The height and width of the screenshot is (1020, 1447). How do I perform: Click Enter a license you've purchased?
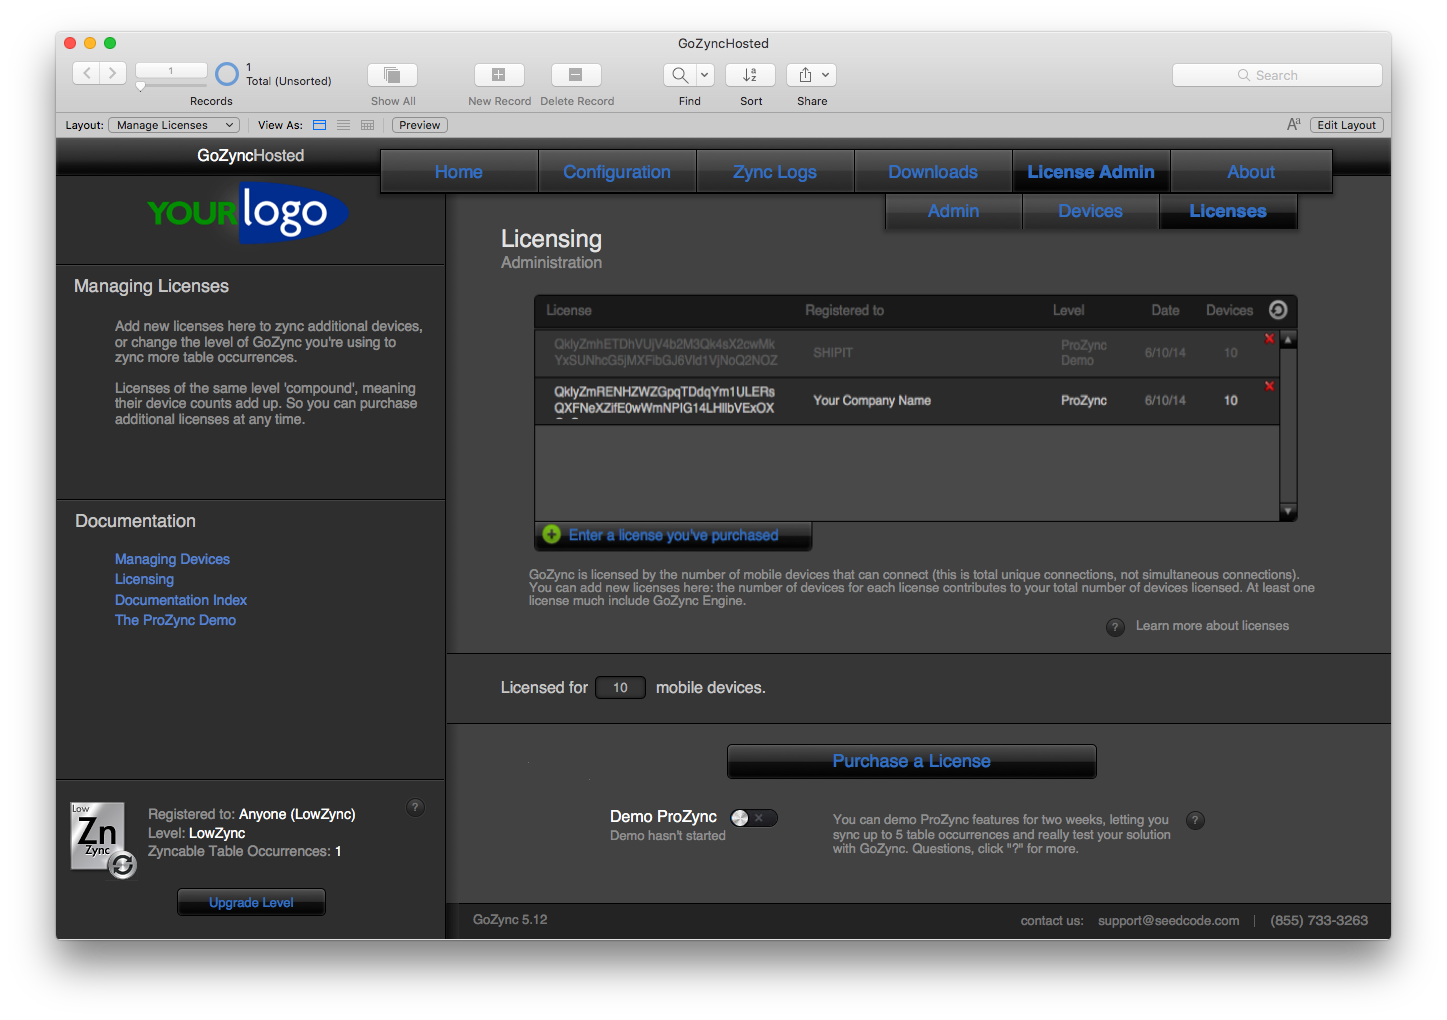coord(673,535)
